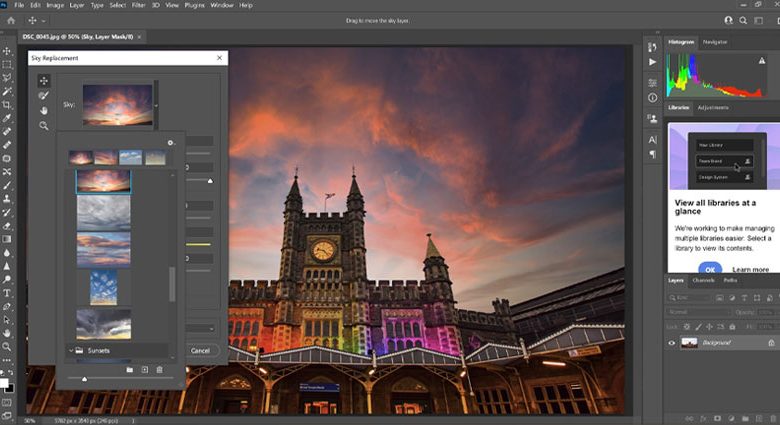The height and width of the screenshot is (425, 780).
Task: Toggle Quick Mask mode
Action: click(7, 402)
